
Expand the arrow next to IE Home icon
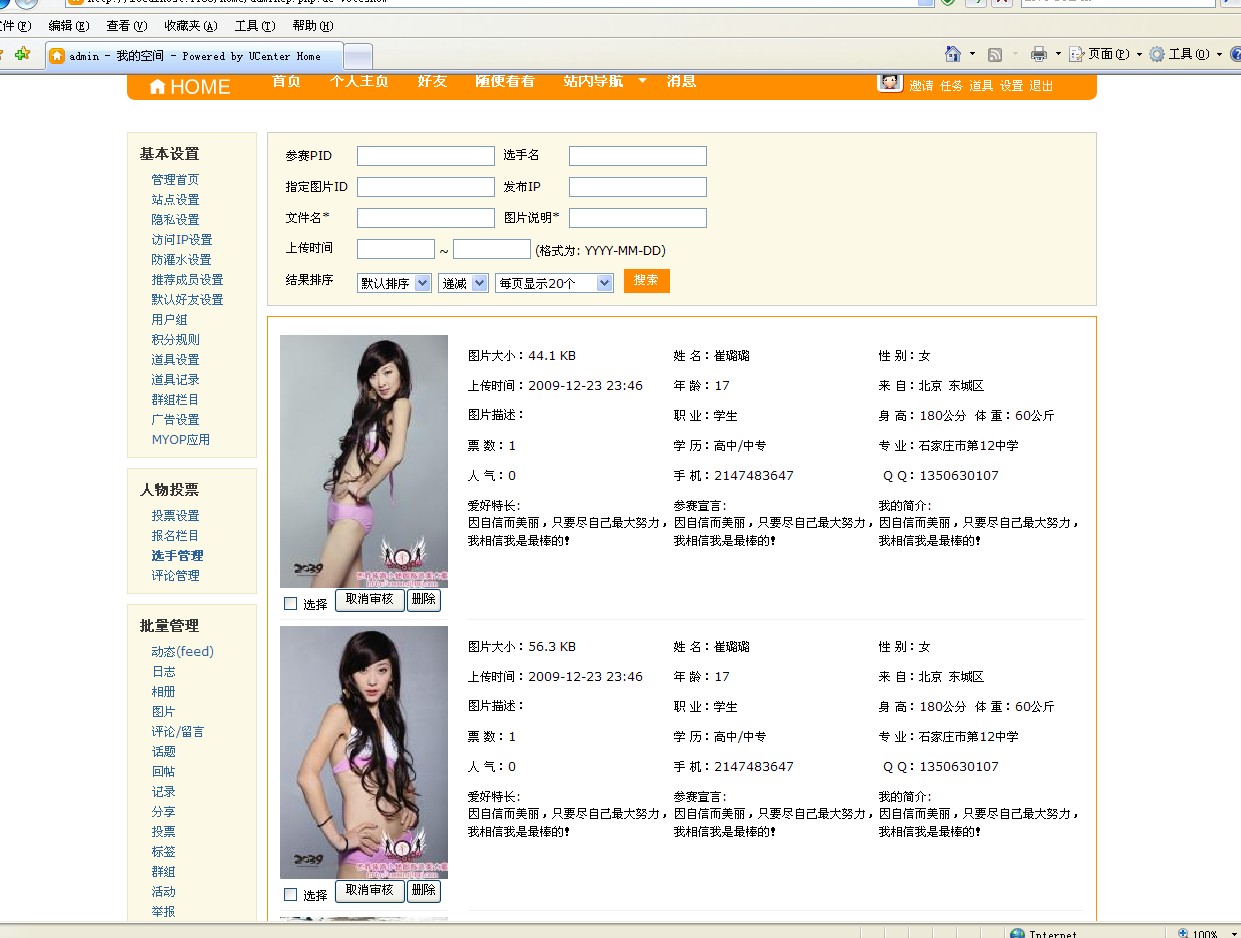click(972, 54)
